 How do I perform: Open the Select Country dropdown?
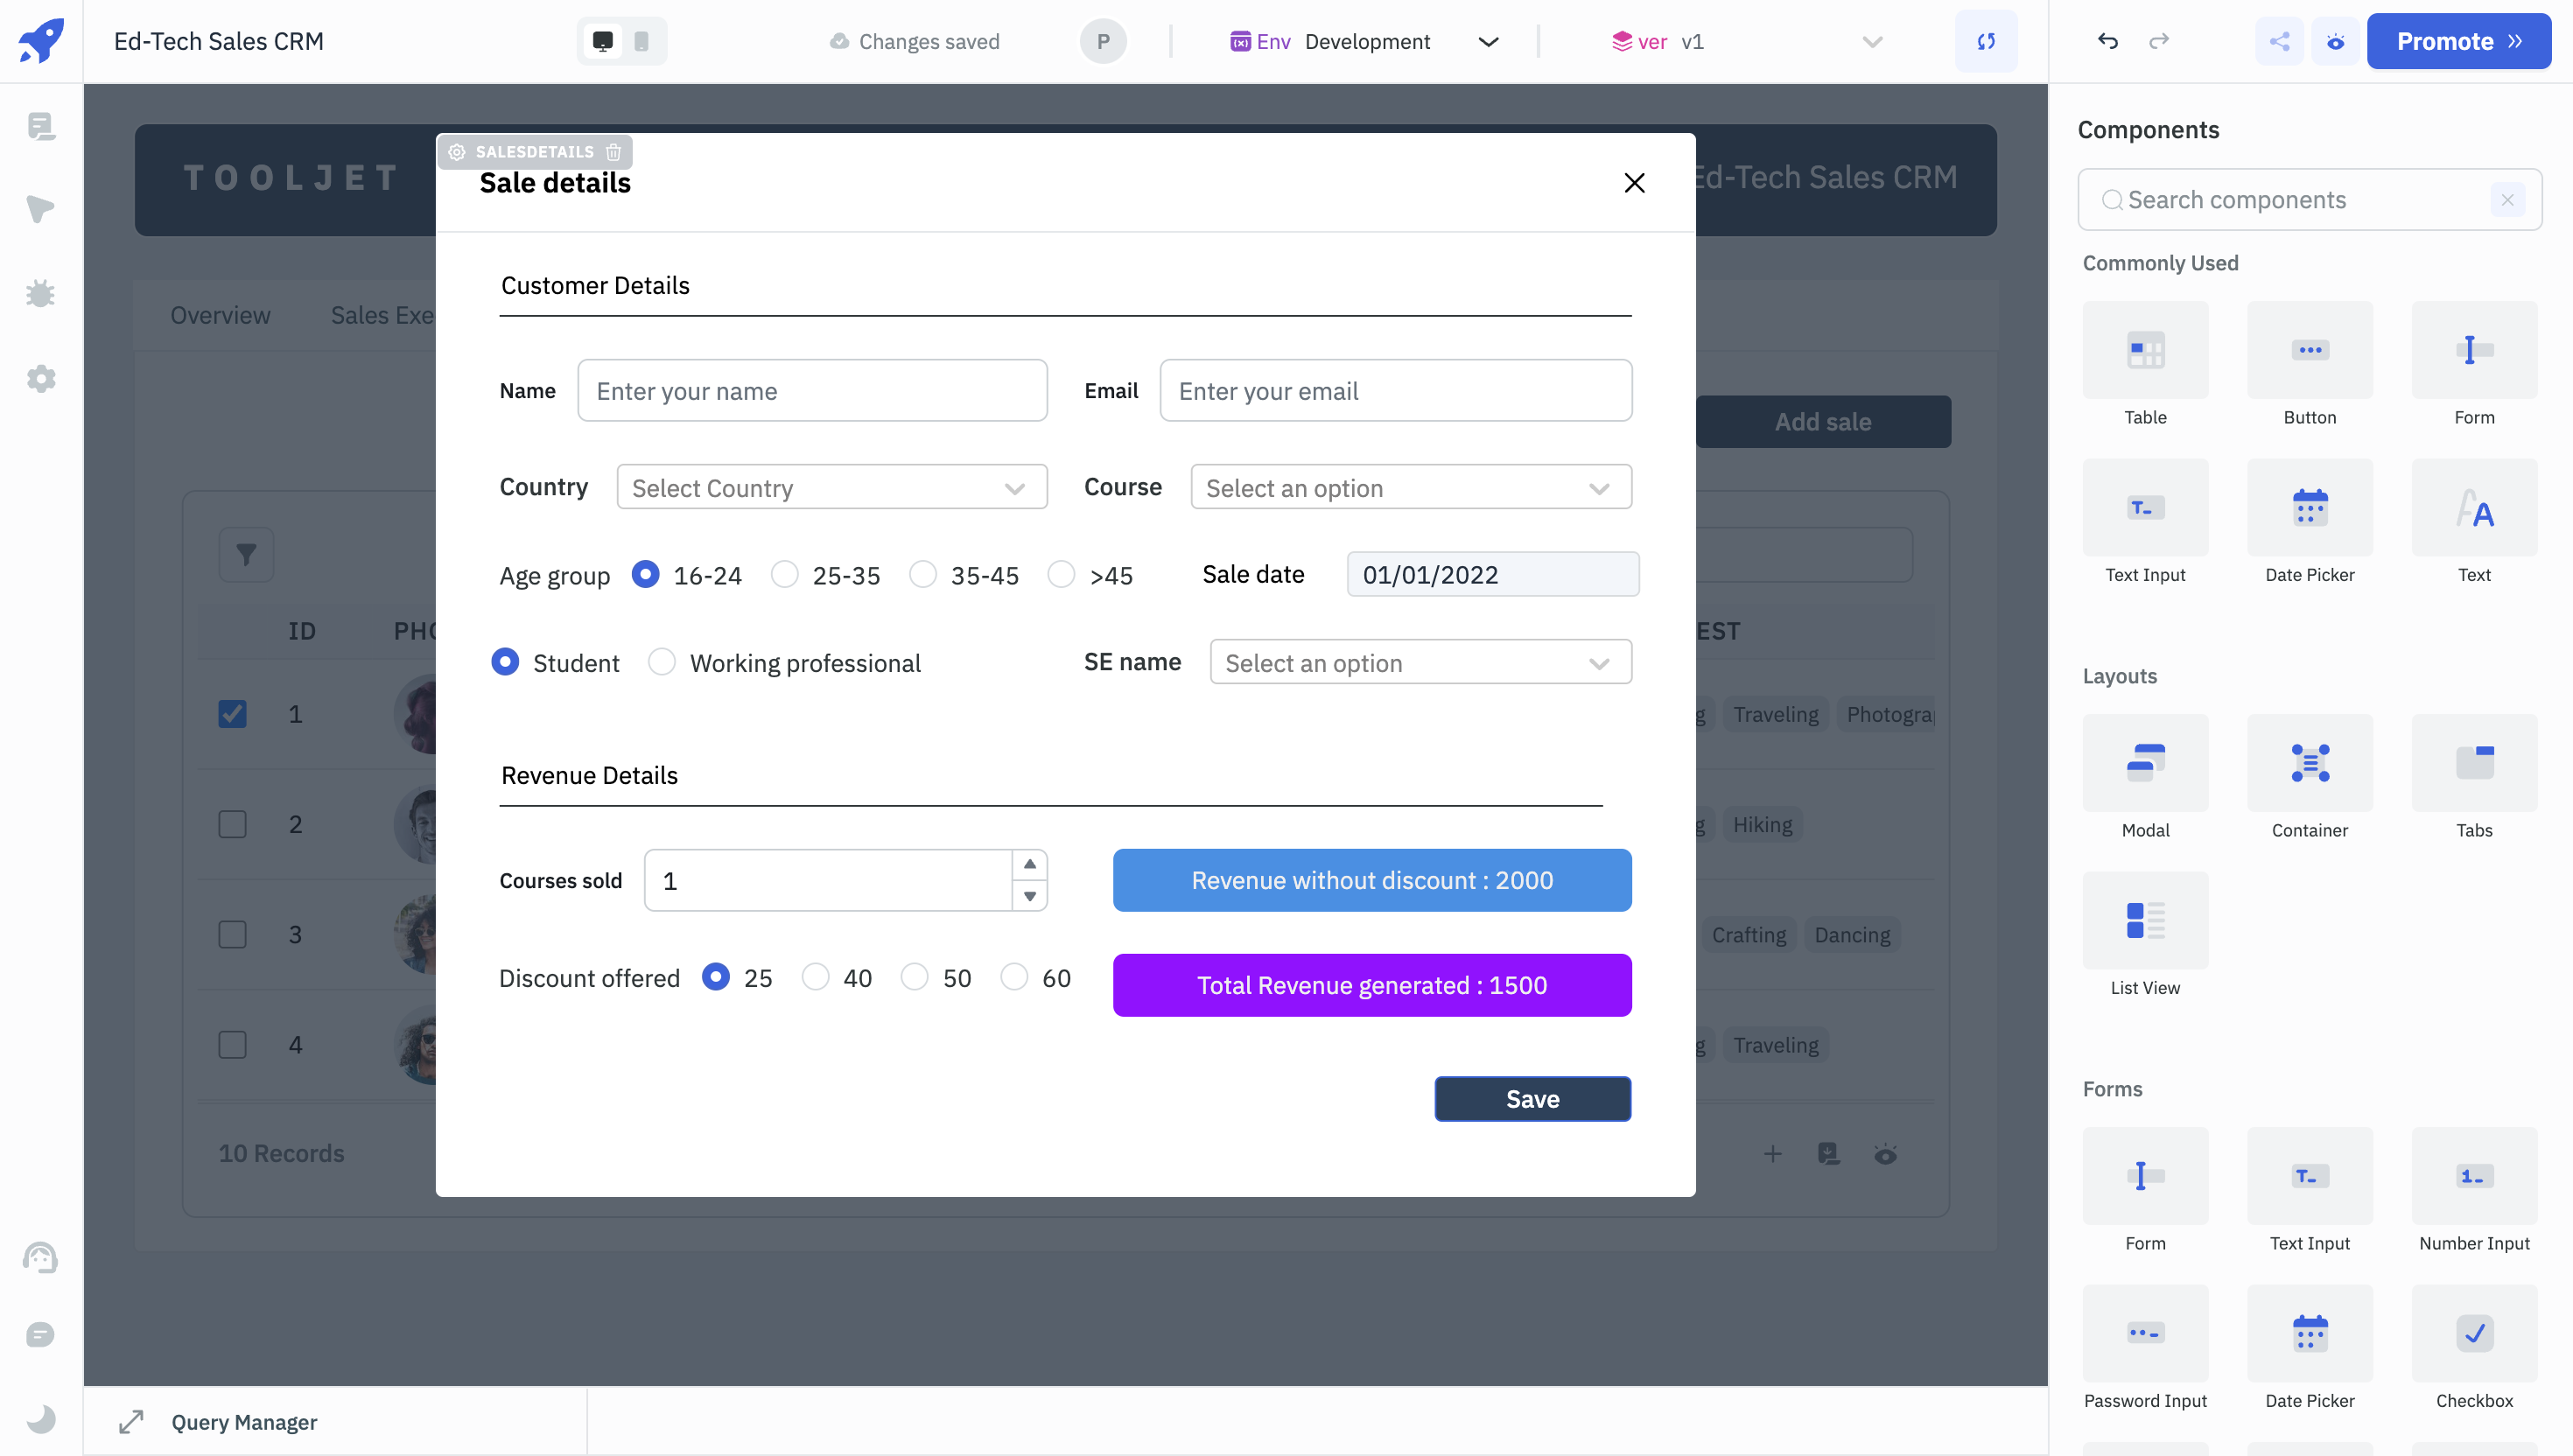pyautogui.click(x=831, y=487)
